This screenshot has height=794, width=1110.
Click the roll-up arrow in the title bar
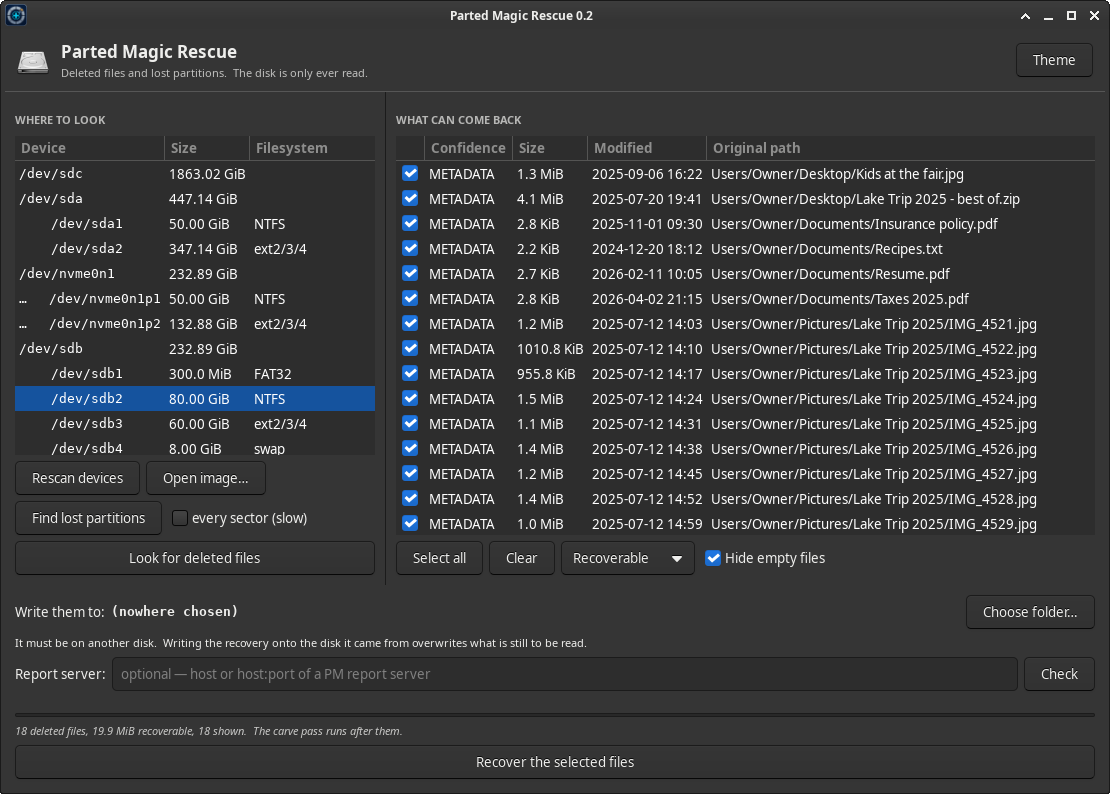point(1025,16)
